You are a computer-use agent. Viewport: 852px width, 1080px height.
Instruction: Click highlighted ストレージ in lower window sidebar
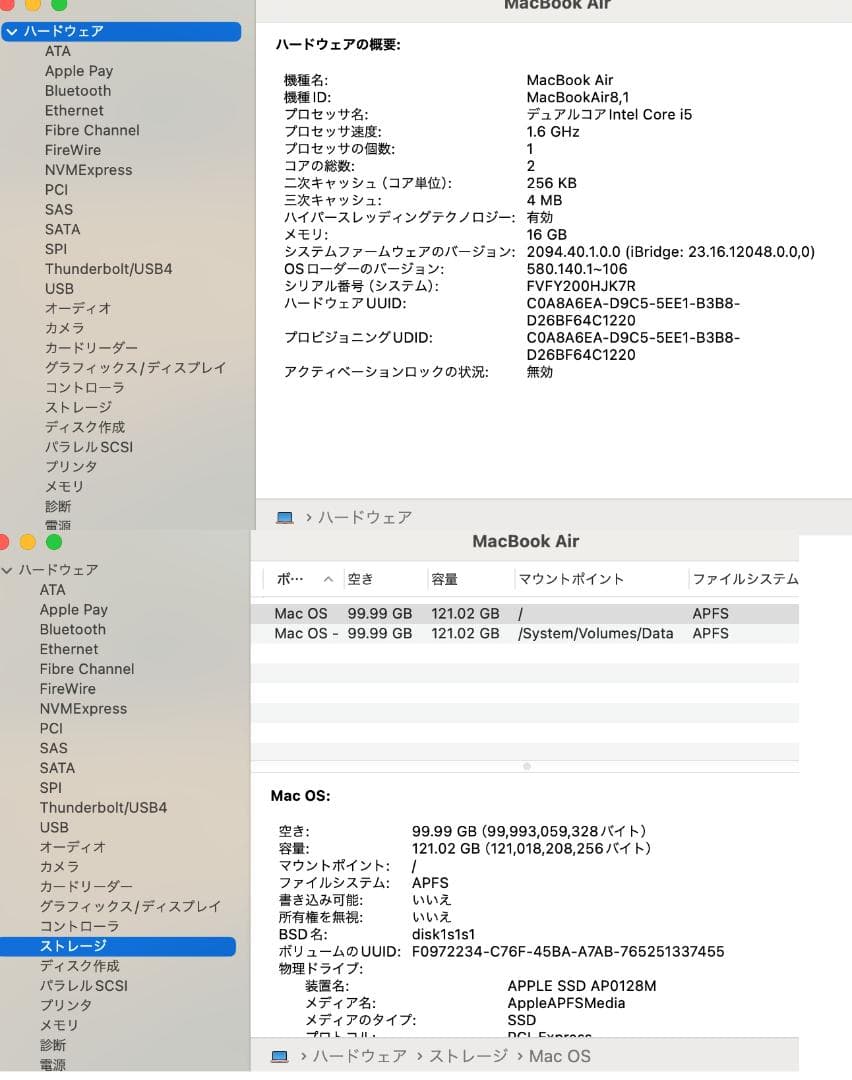(x=118, y=946)
